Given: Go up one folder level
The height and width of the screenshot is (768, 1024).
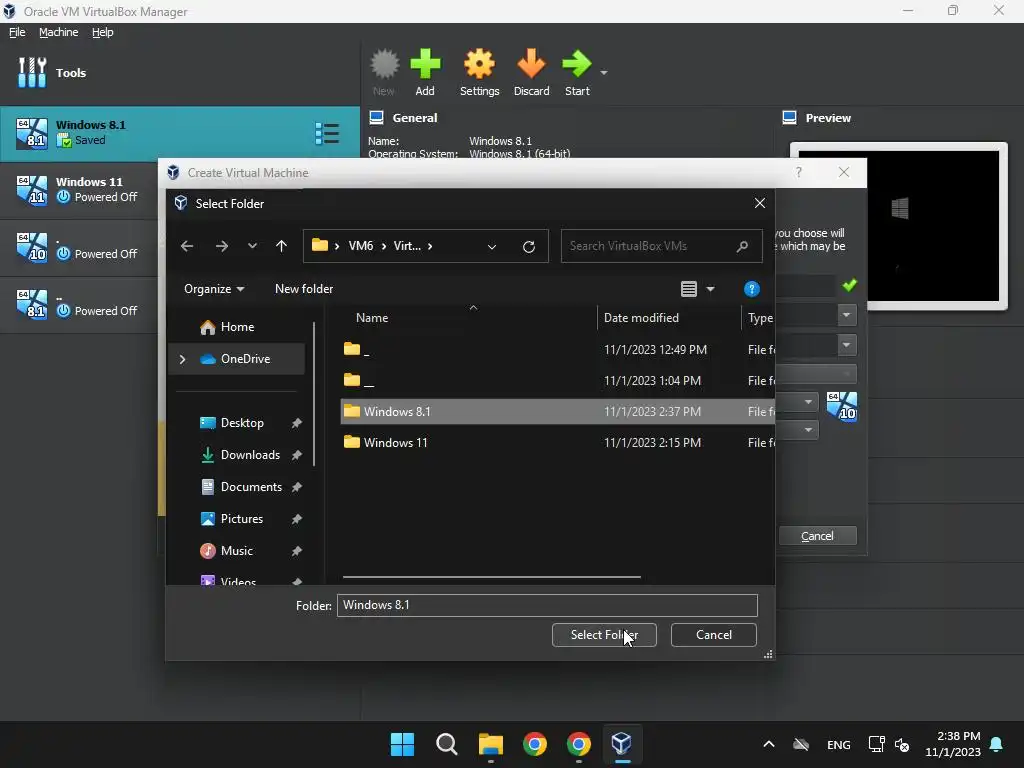Looking at the screenshot, I should (x=281, y=246).
